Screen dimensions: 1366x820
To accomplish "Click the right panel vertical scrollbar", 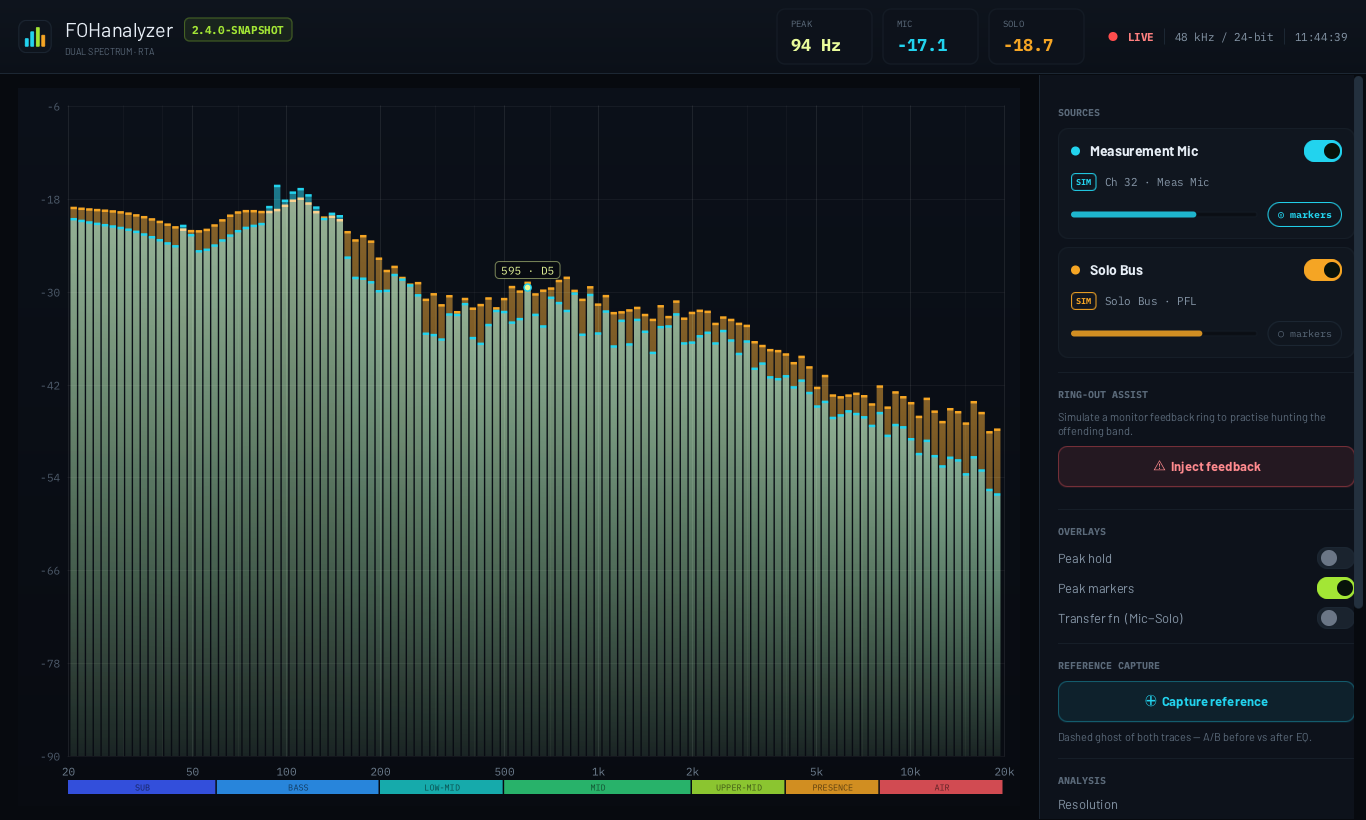I will (x=1359, y=342).
